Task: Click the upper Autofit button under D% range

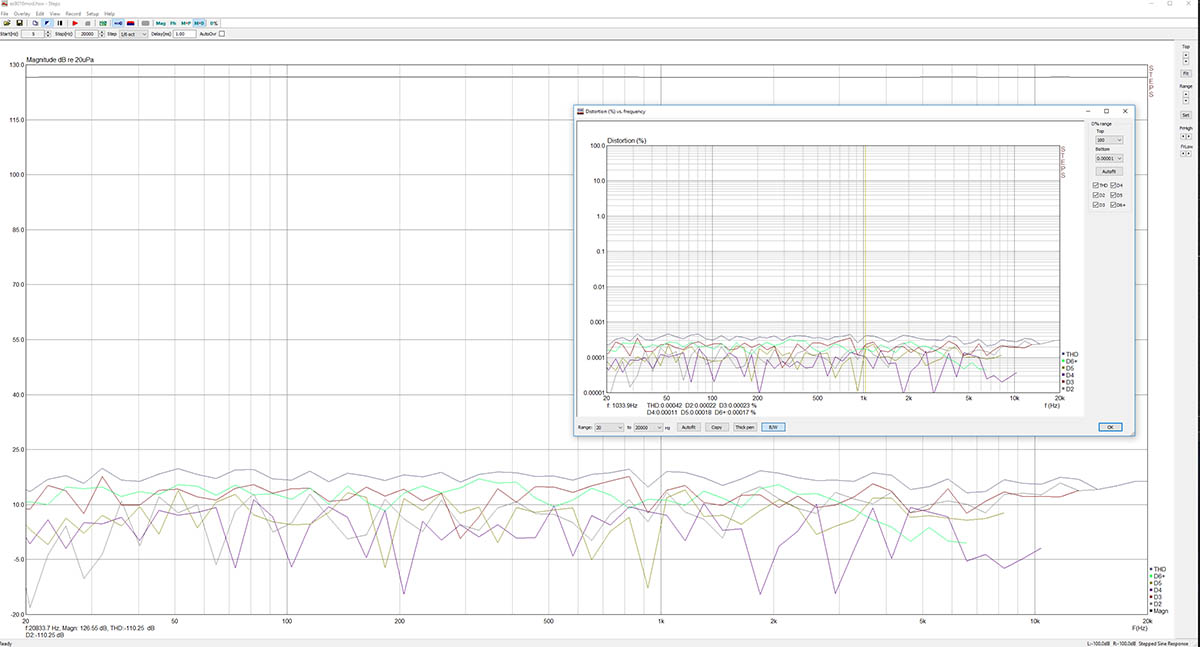Action: (x=1109, y=171)
